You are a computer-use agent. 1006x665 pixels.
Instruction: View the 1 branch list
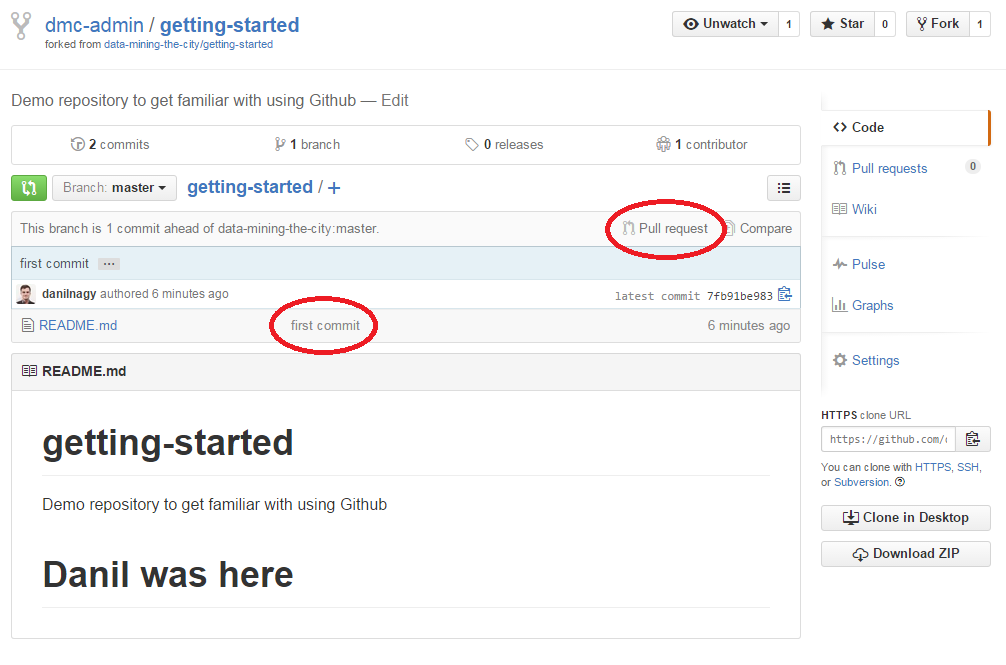307,144
